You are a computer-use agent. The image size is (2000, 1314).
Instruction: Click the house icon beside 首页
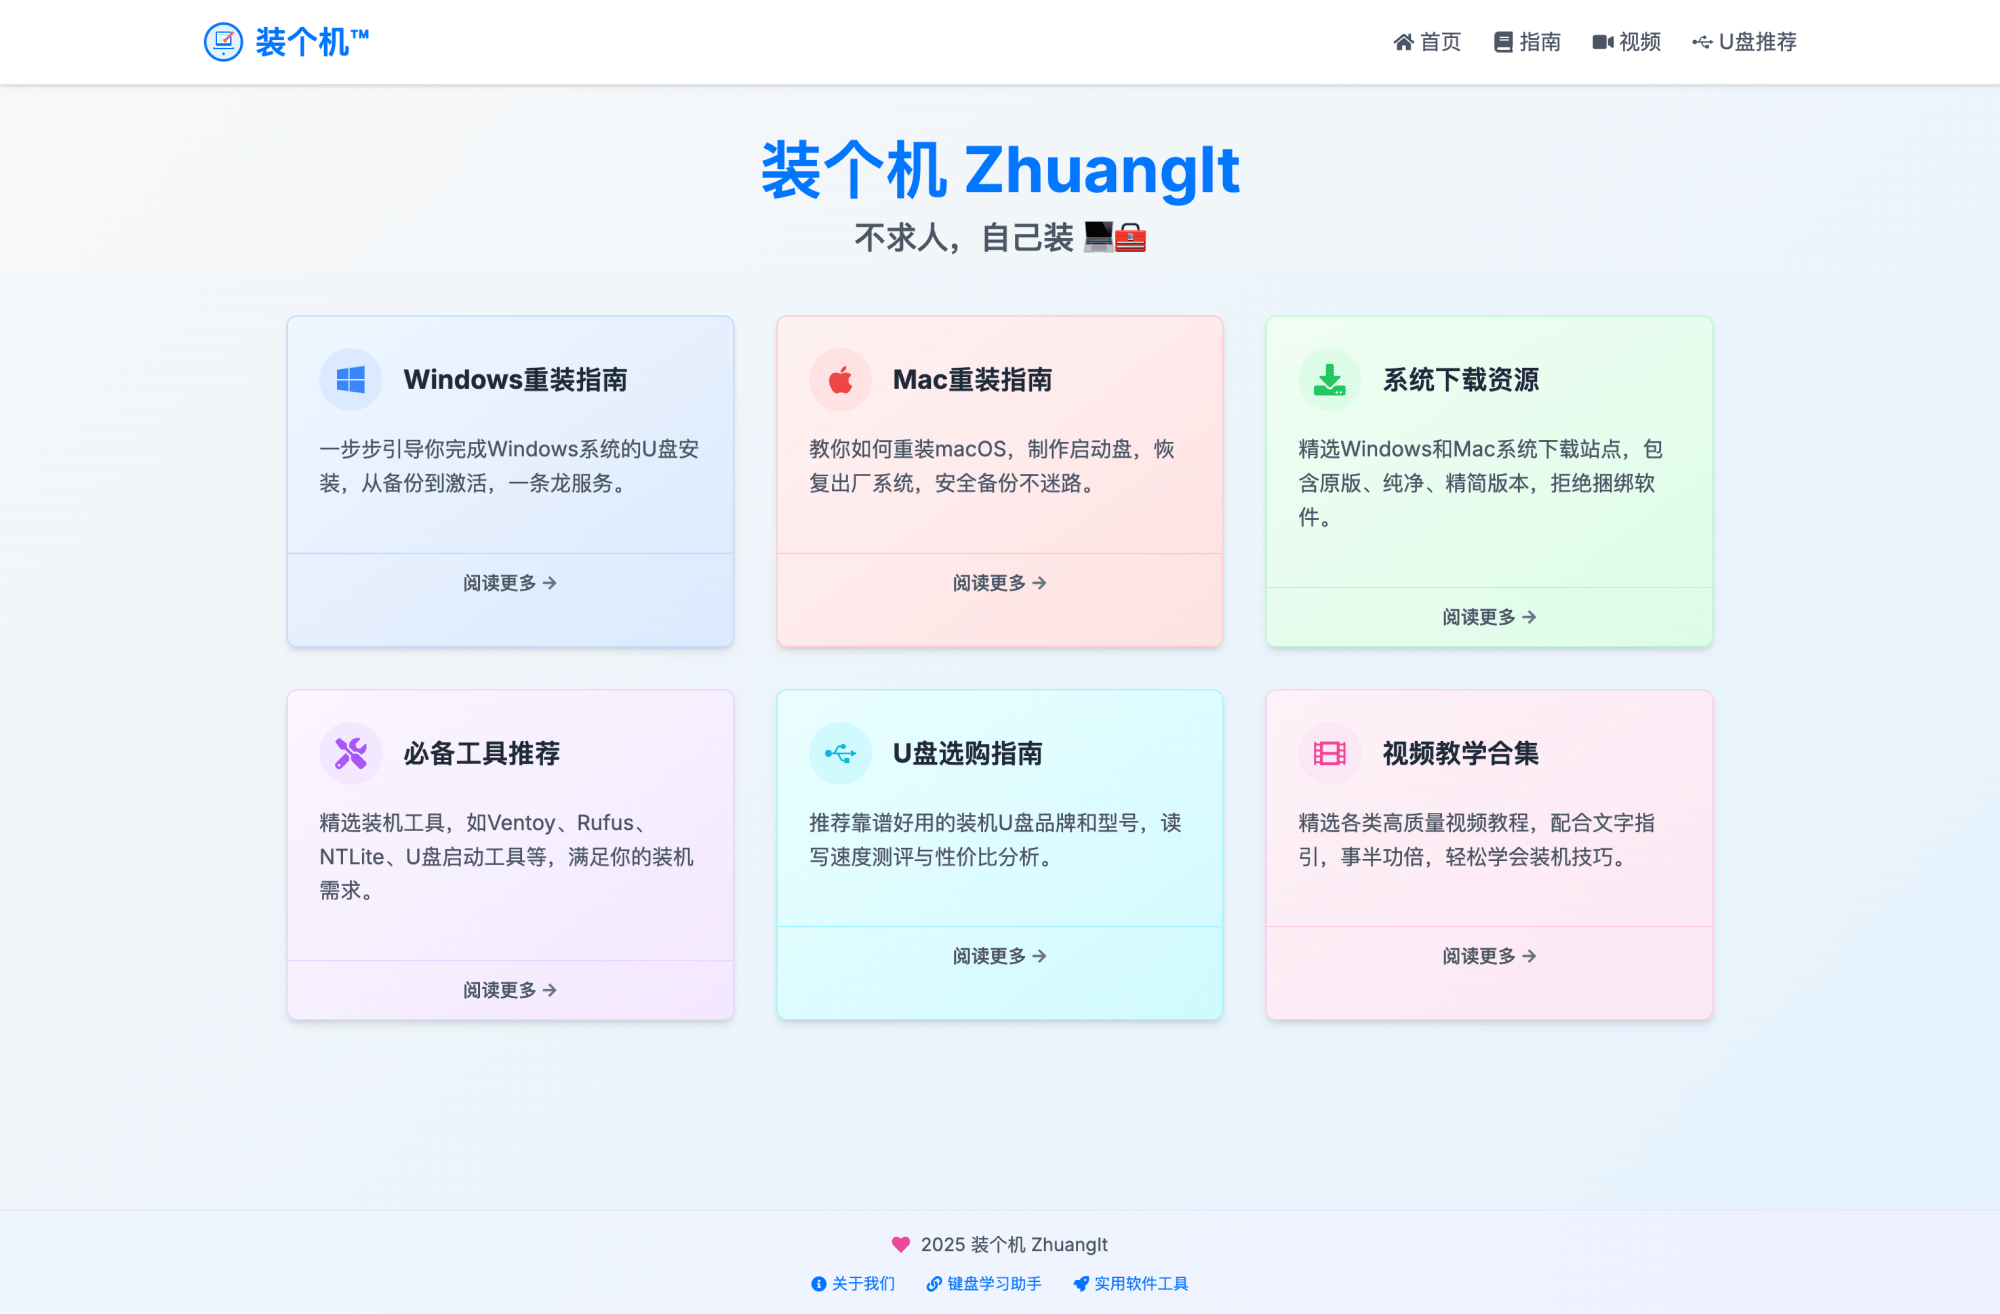tap(1404, 42)
